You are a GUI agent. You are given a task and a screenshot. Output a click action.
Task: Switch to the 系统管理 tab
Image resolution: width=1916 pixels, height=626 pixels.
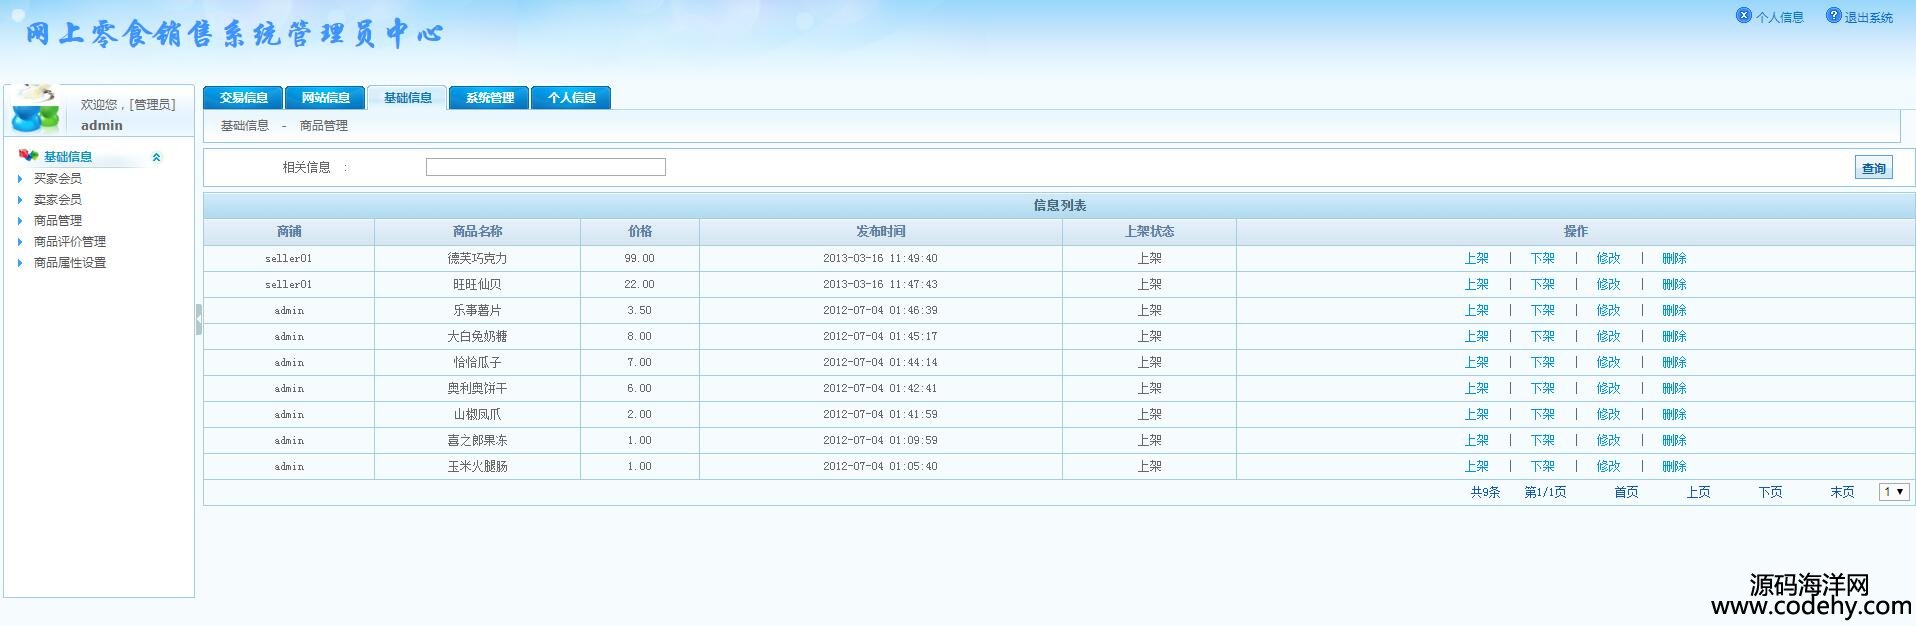[490, 98]
